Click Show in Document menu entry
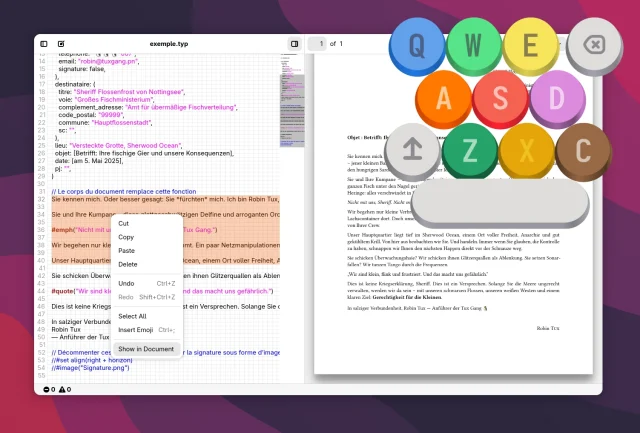 (x=146, y=349)
